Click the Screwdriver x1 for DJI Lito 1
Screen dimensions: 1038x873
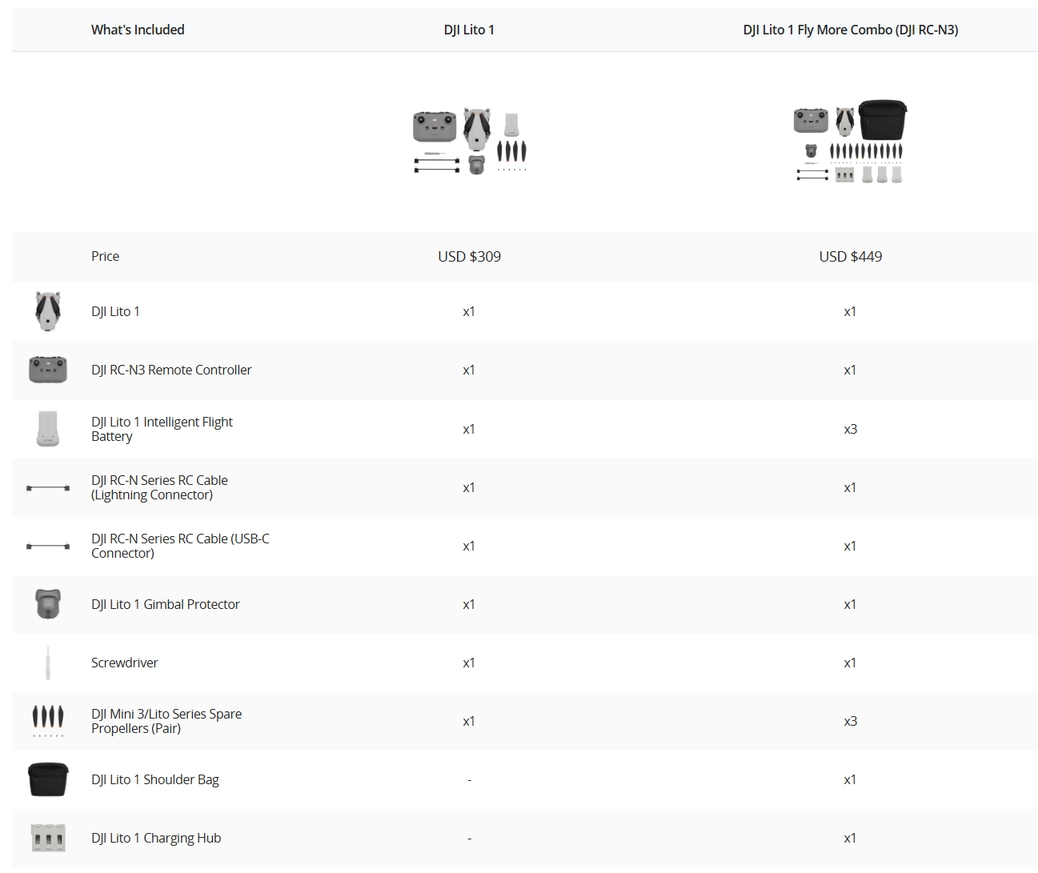(x=469, y=663)
